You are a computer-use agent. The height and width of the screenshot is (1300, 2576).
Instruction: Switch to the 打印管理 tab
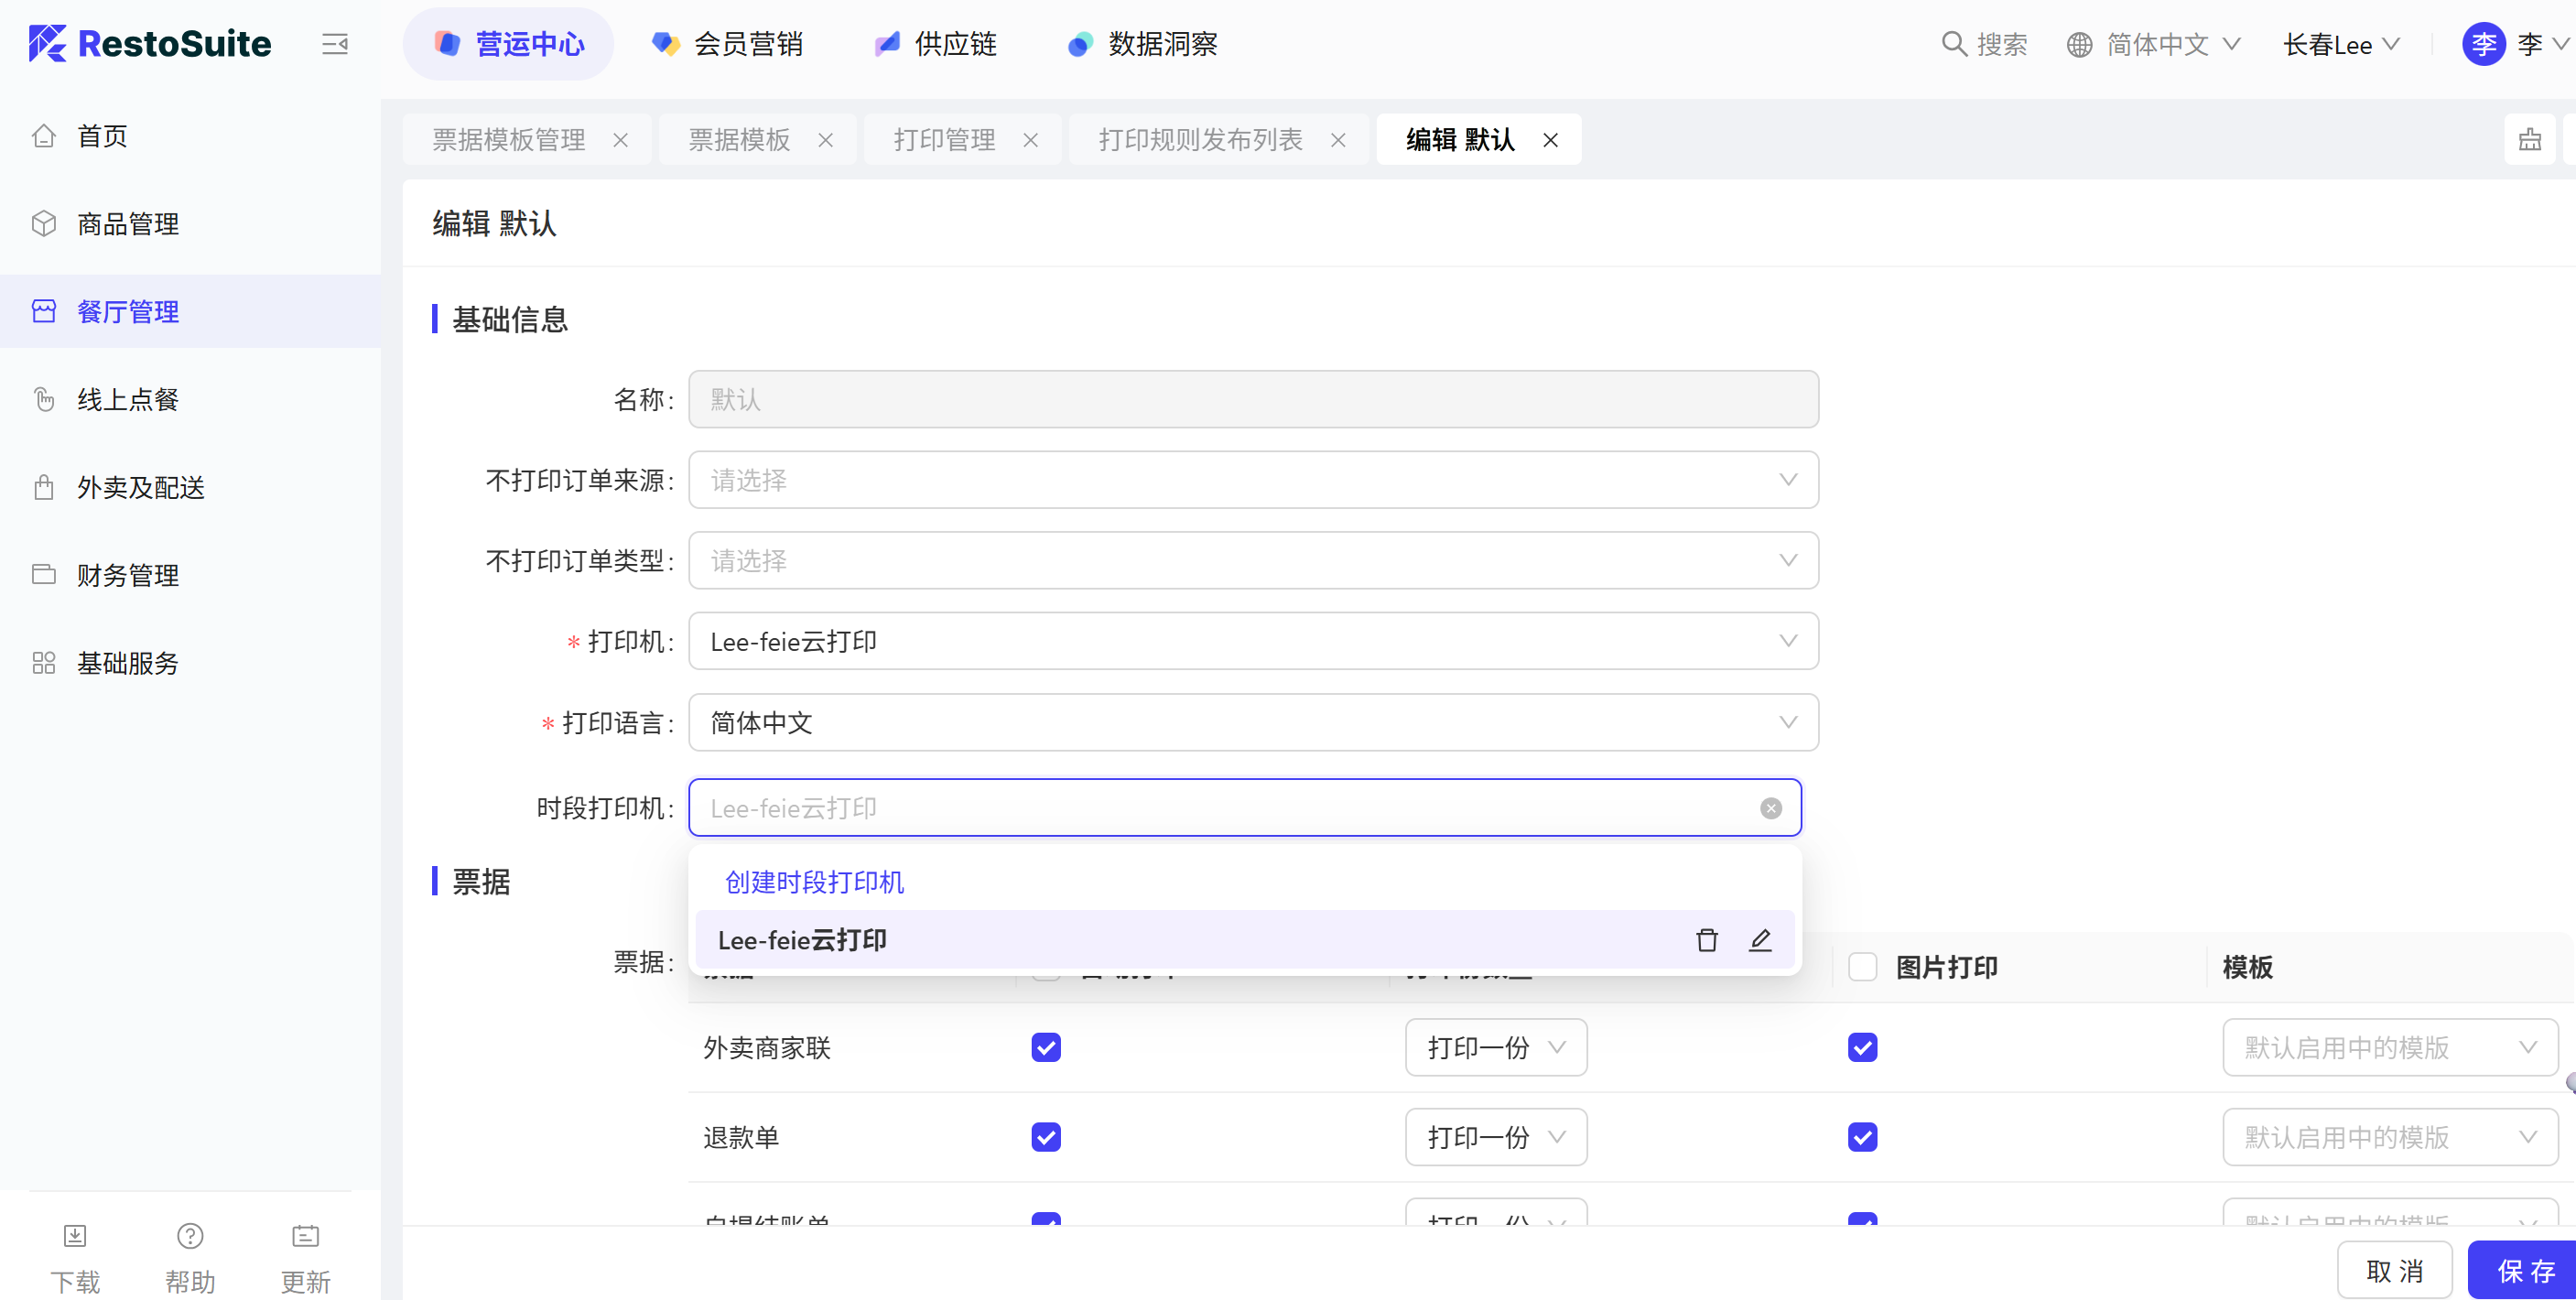pyautogui.click(x=944, y=140)
